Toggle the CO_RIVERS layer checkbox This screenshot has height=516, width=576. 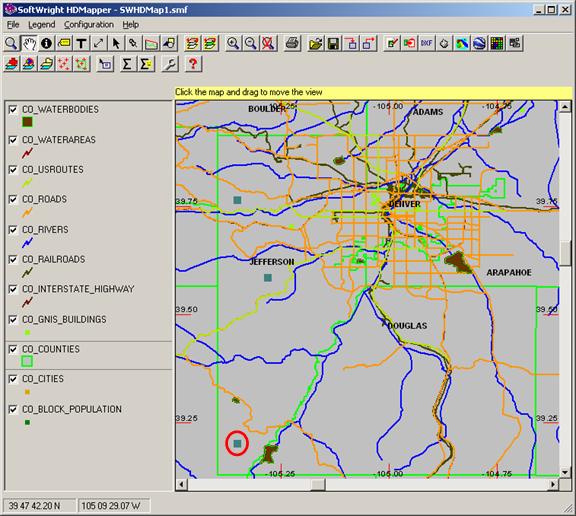(13, 230)
